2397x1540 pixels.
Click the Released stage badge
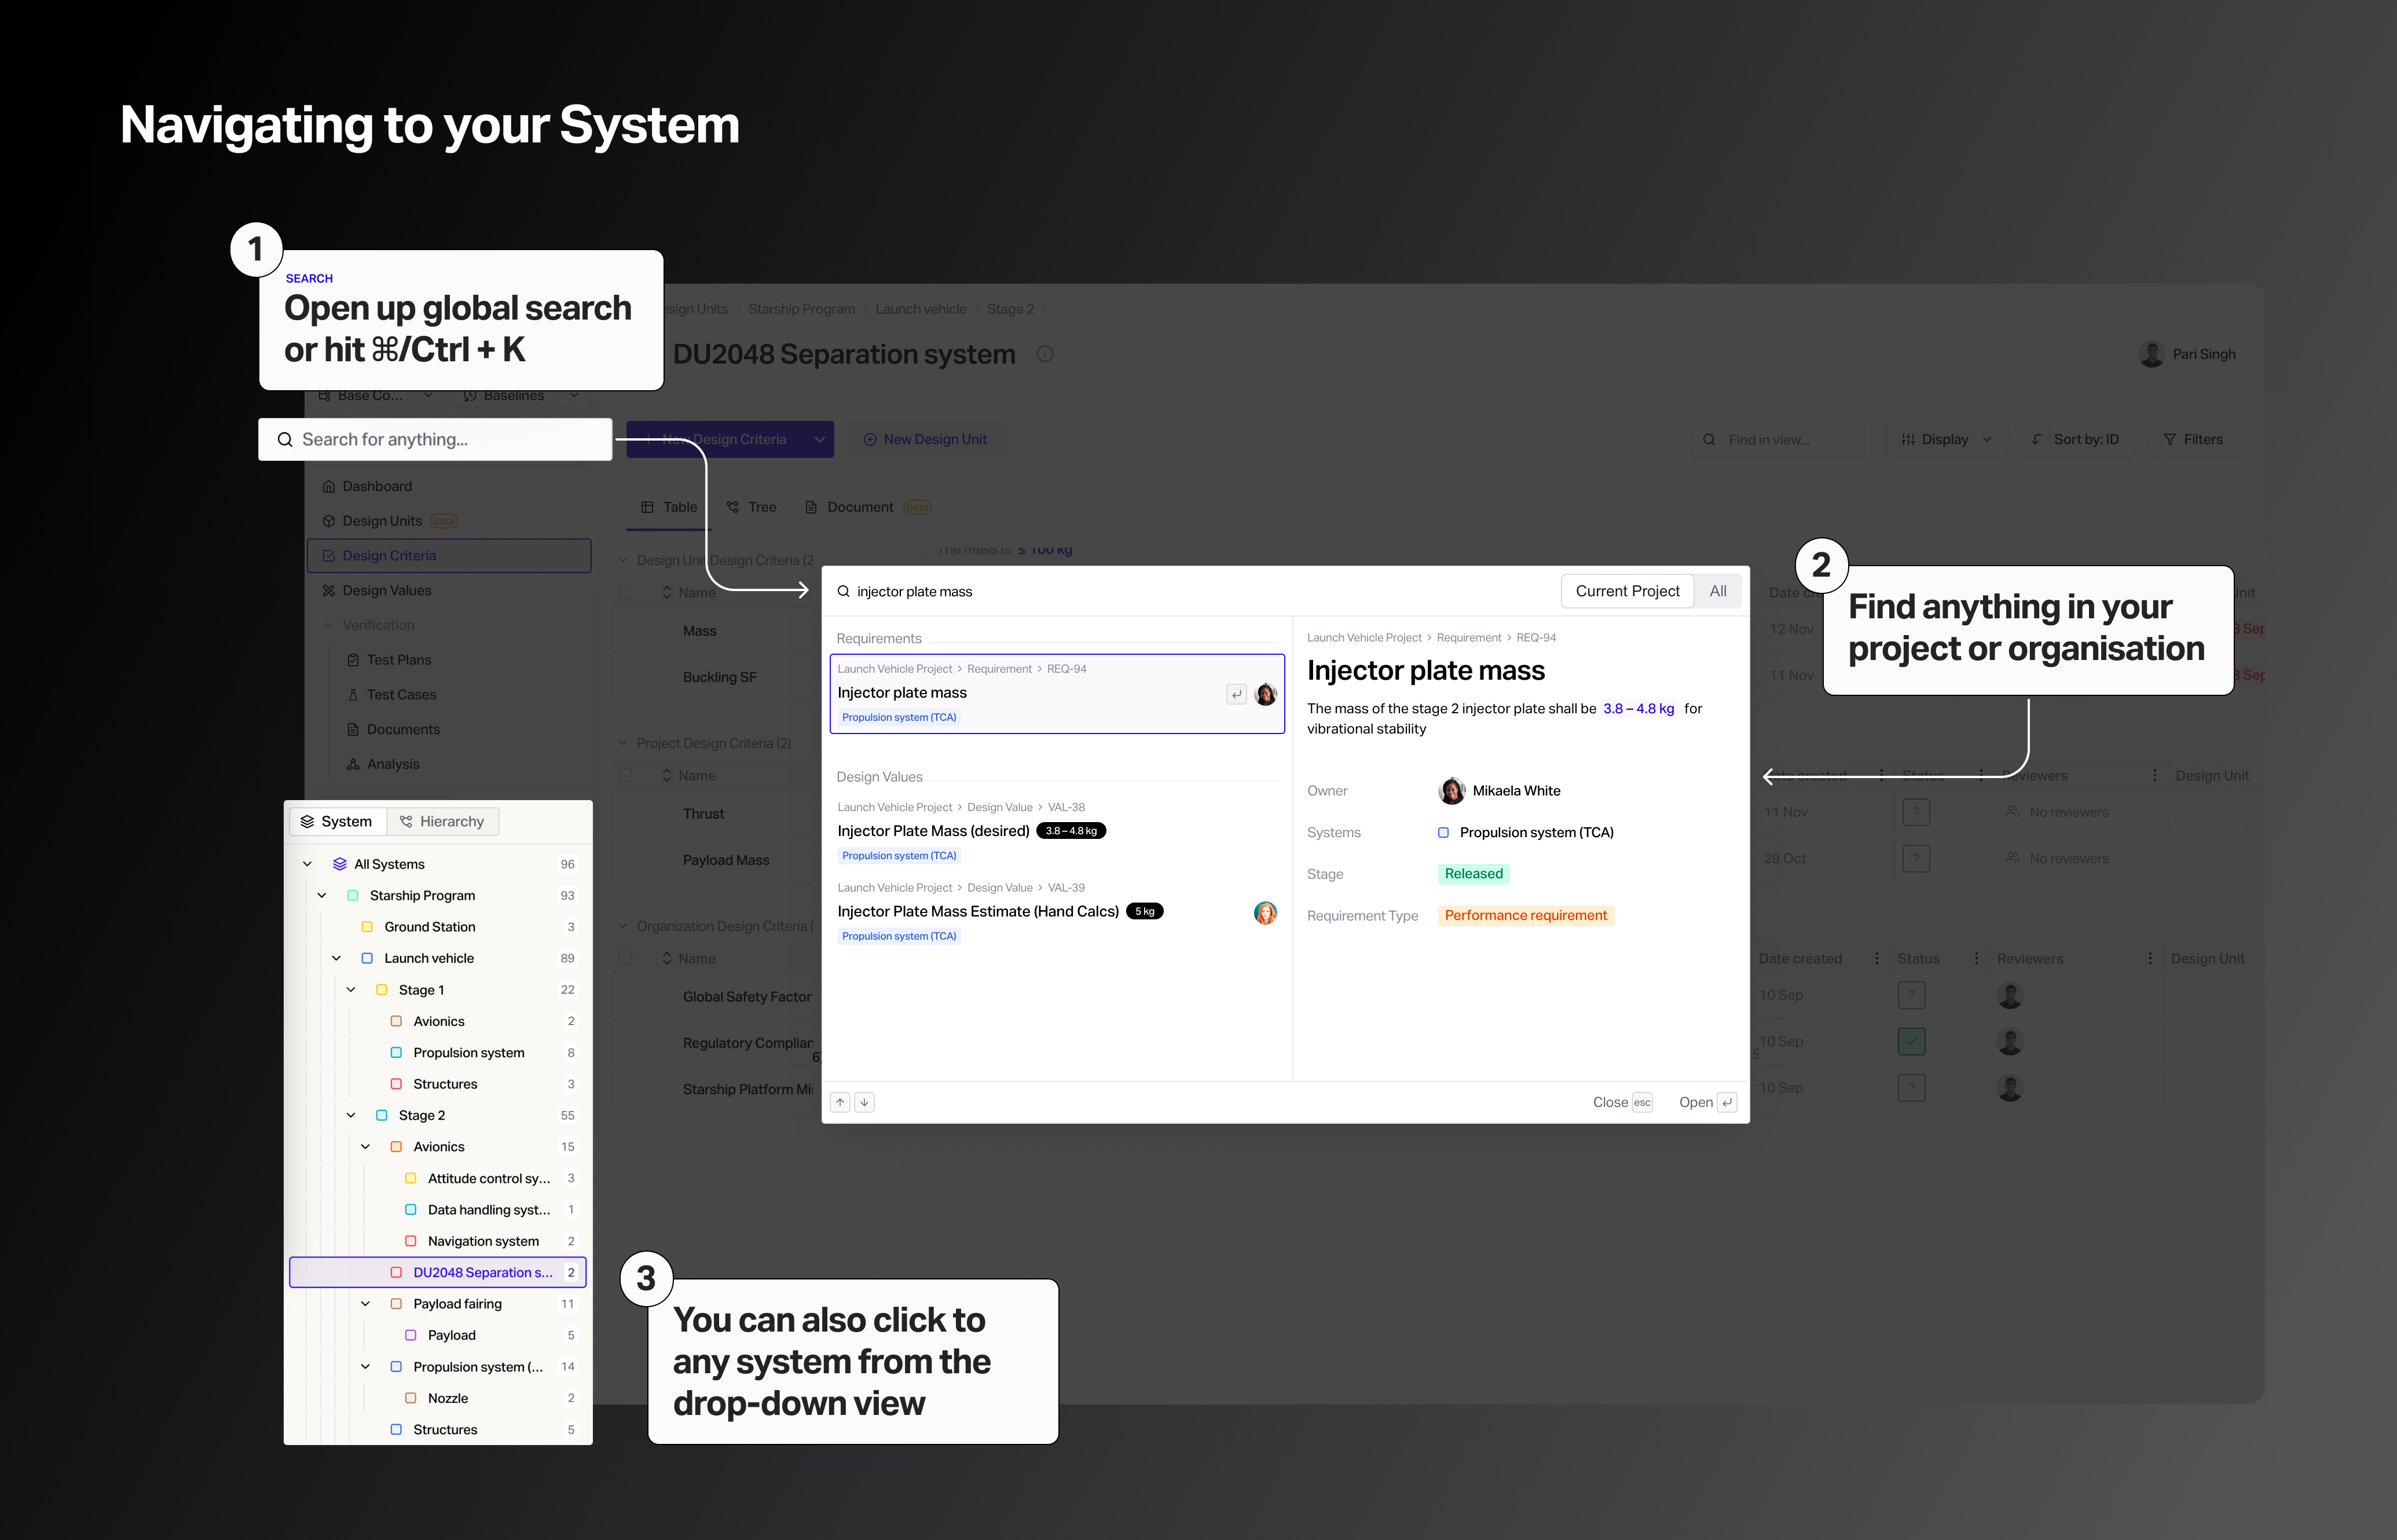pyautogui.click(x=1473, y=873)
